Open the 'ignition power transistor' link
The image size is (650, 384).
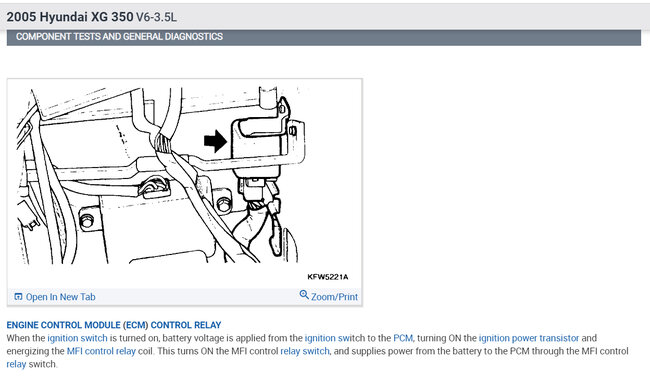(529, 338)
